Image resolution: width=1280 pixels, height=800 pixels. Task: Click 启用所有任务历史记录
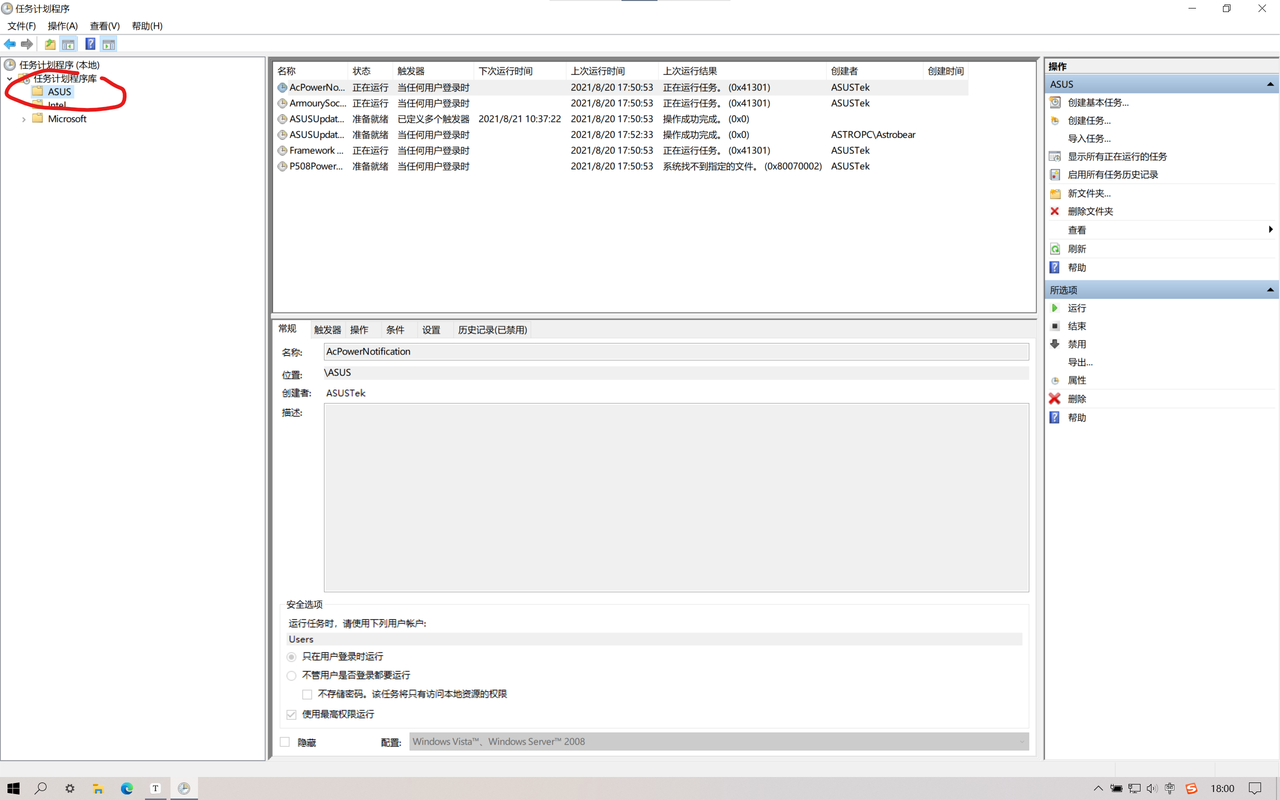[x=1113, y=174]
